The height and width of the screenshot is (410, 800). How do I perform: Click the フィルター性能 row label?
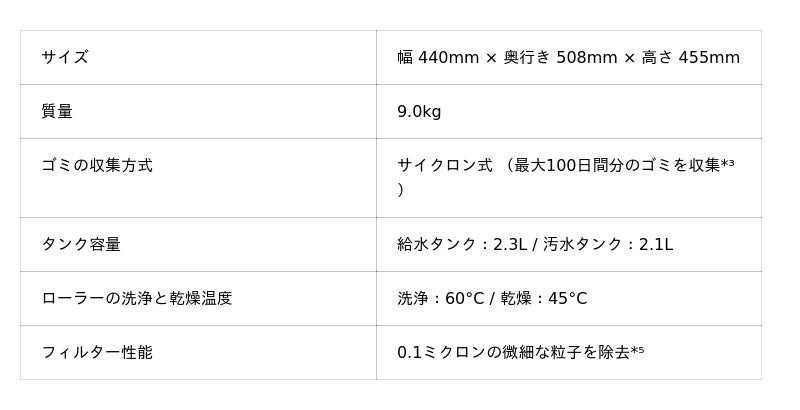click(97, 353)
